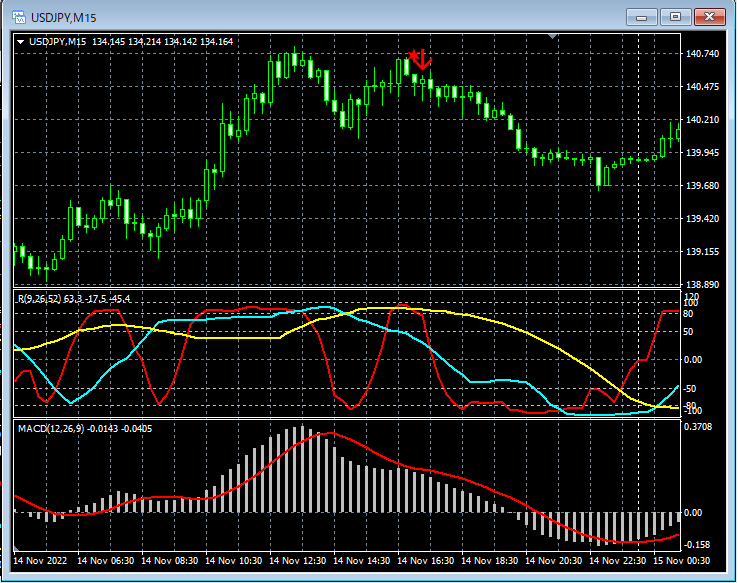Click price level 140.475 on scale
Screen dimensions: 738x583
coord(702,87)
